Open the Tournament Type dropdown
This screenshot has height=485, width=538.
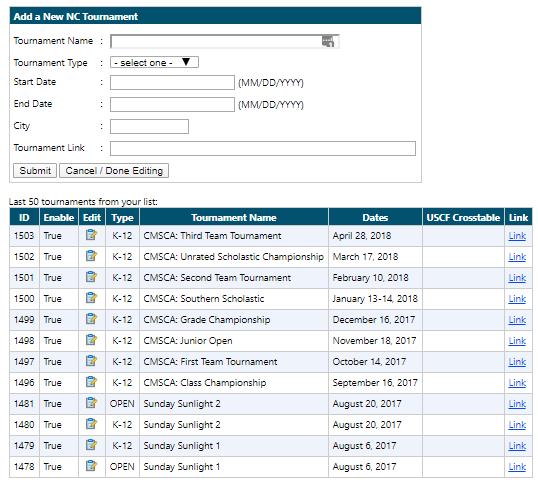pyautogui.click(x=154, y=62)
